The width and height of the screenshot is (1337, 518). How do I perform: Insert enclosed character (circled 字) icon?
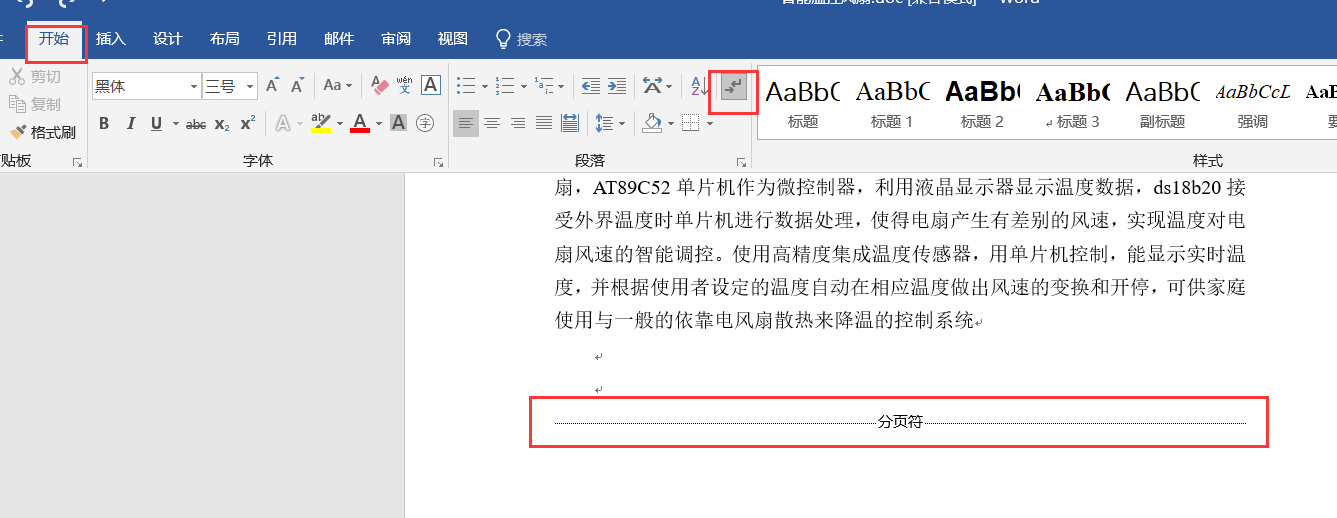(425, 123)
